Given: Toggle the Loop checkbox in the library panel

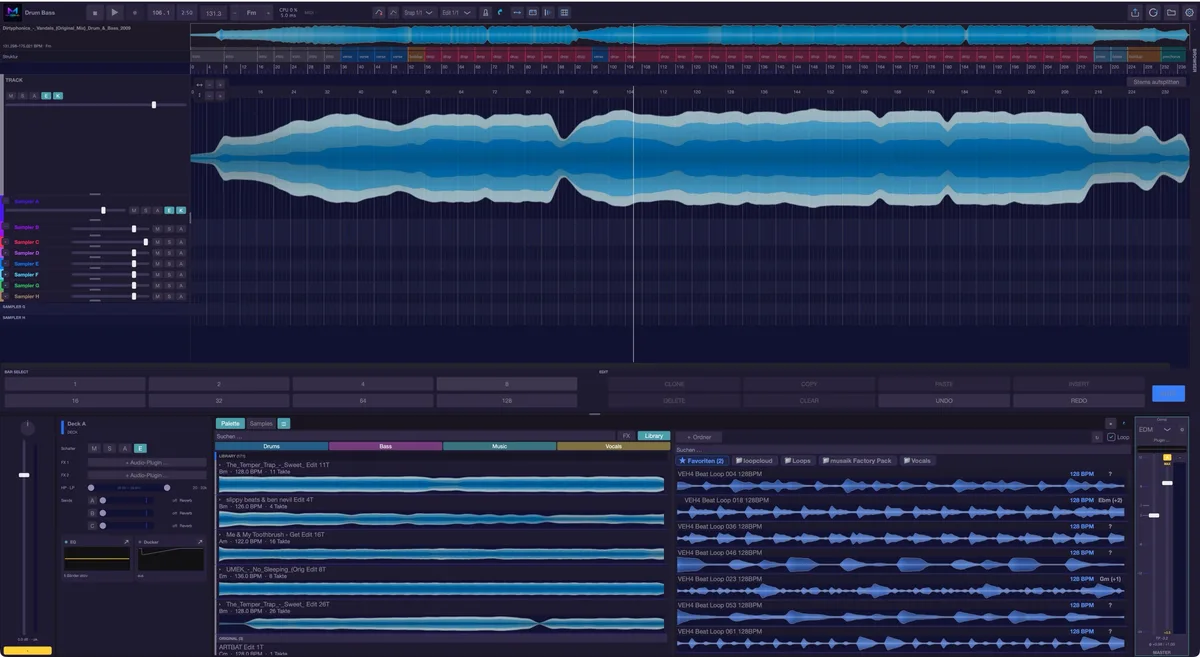Looking at the screenshot, I should tap(1111, 437).
